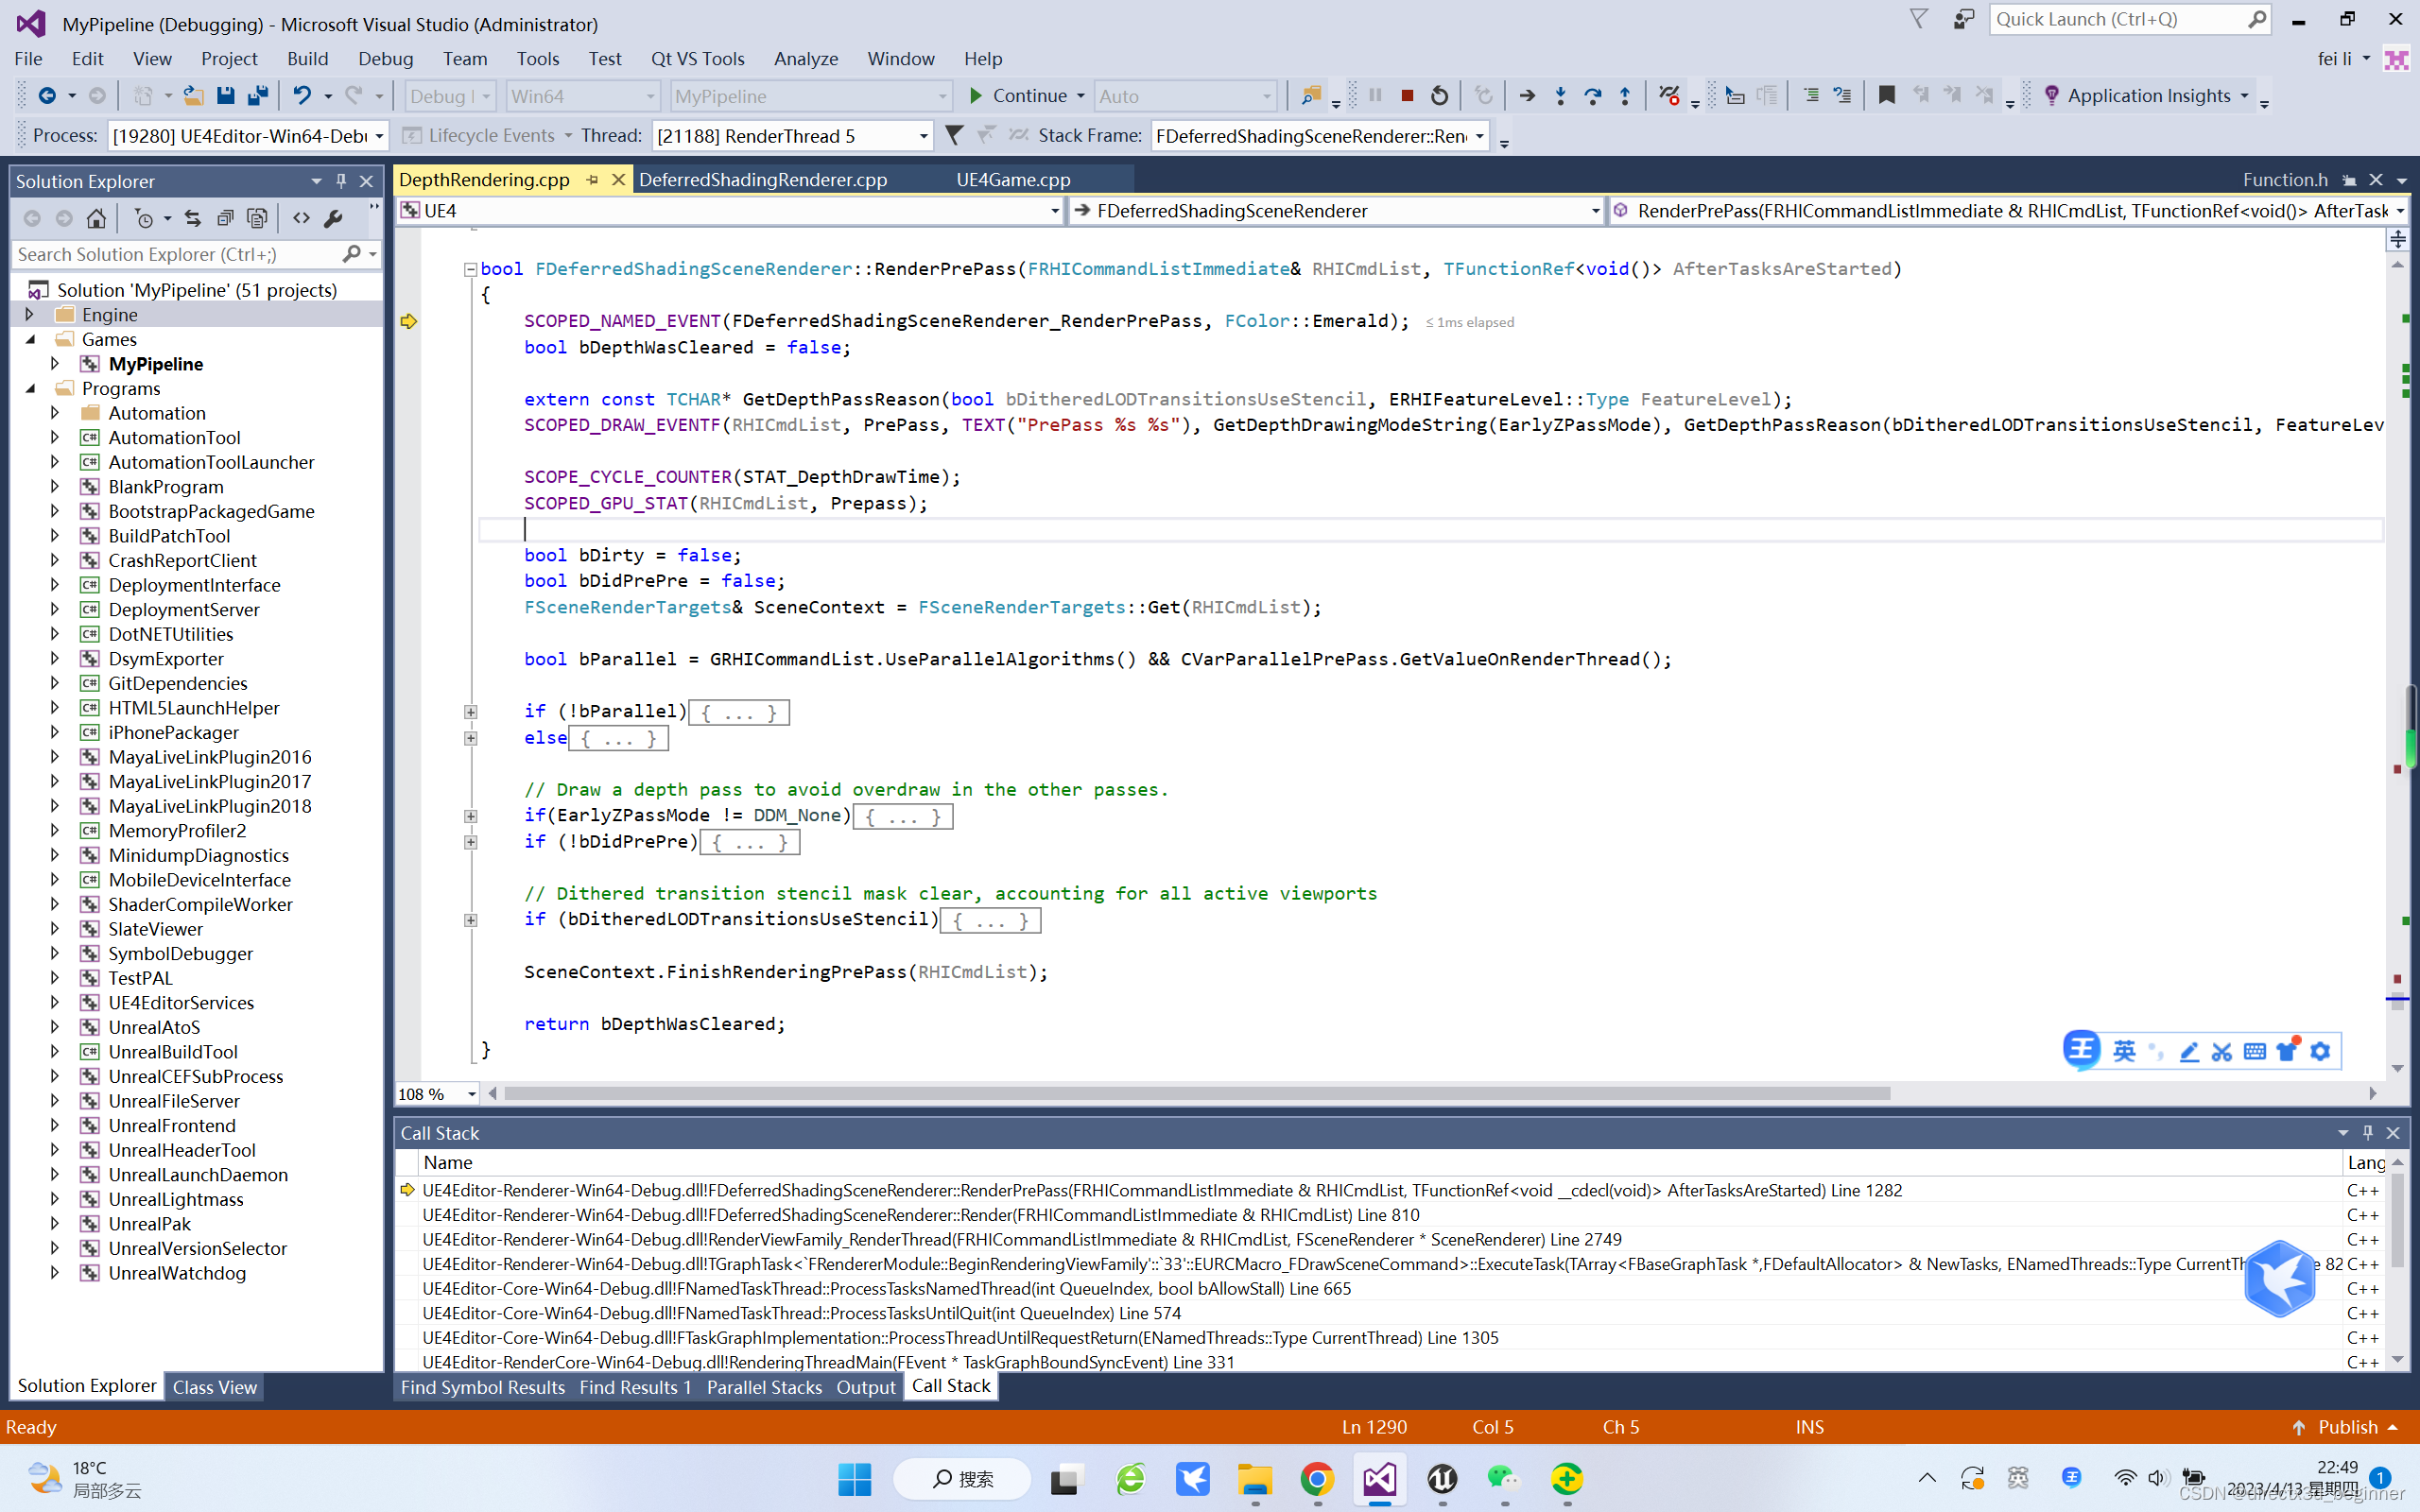Click the Lifecycle Events button

489,136
